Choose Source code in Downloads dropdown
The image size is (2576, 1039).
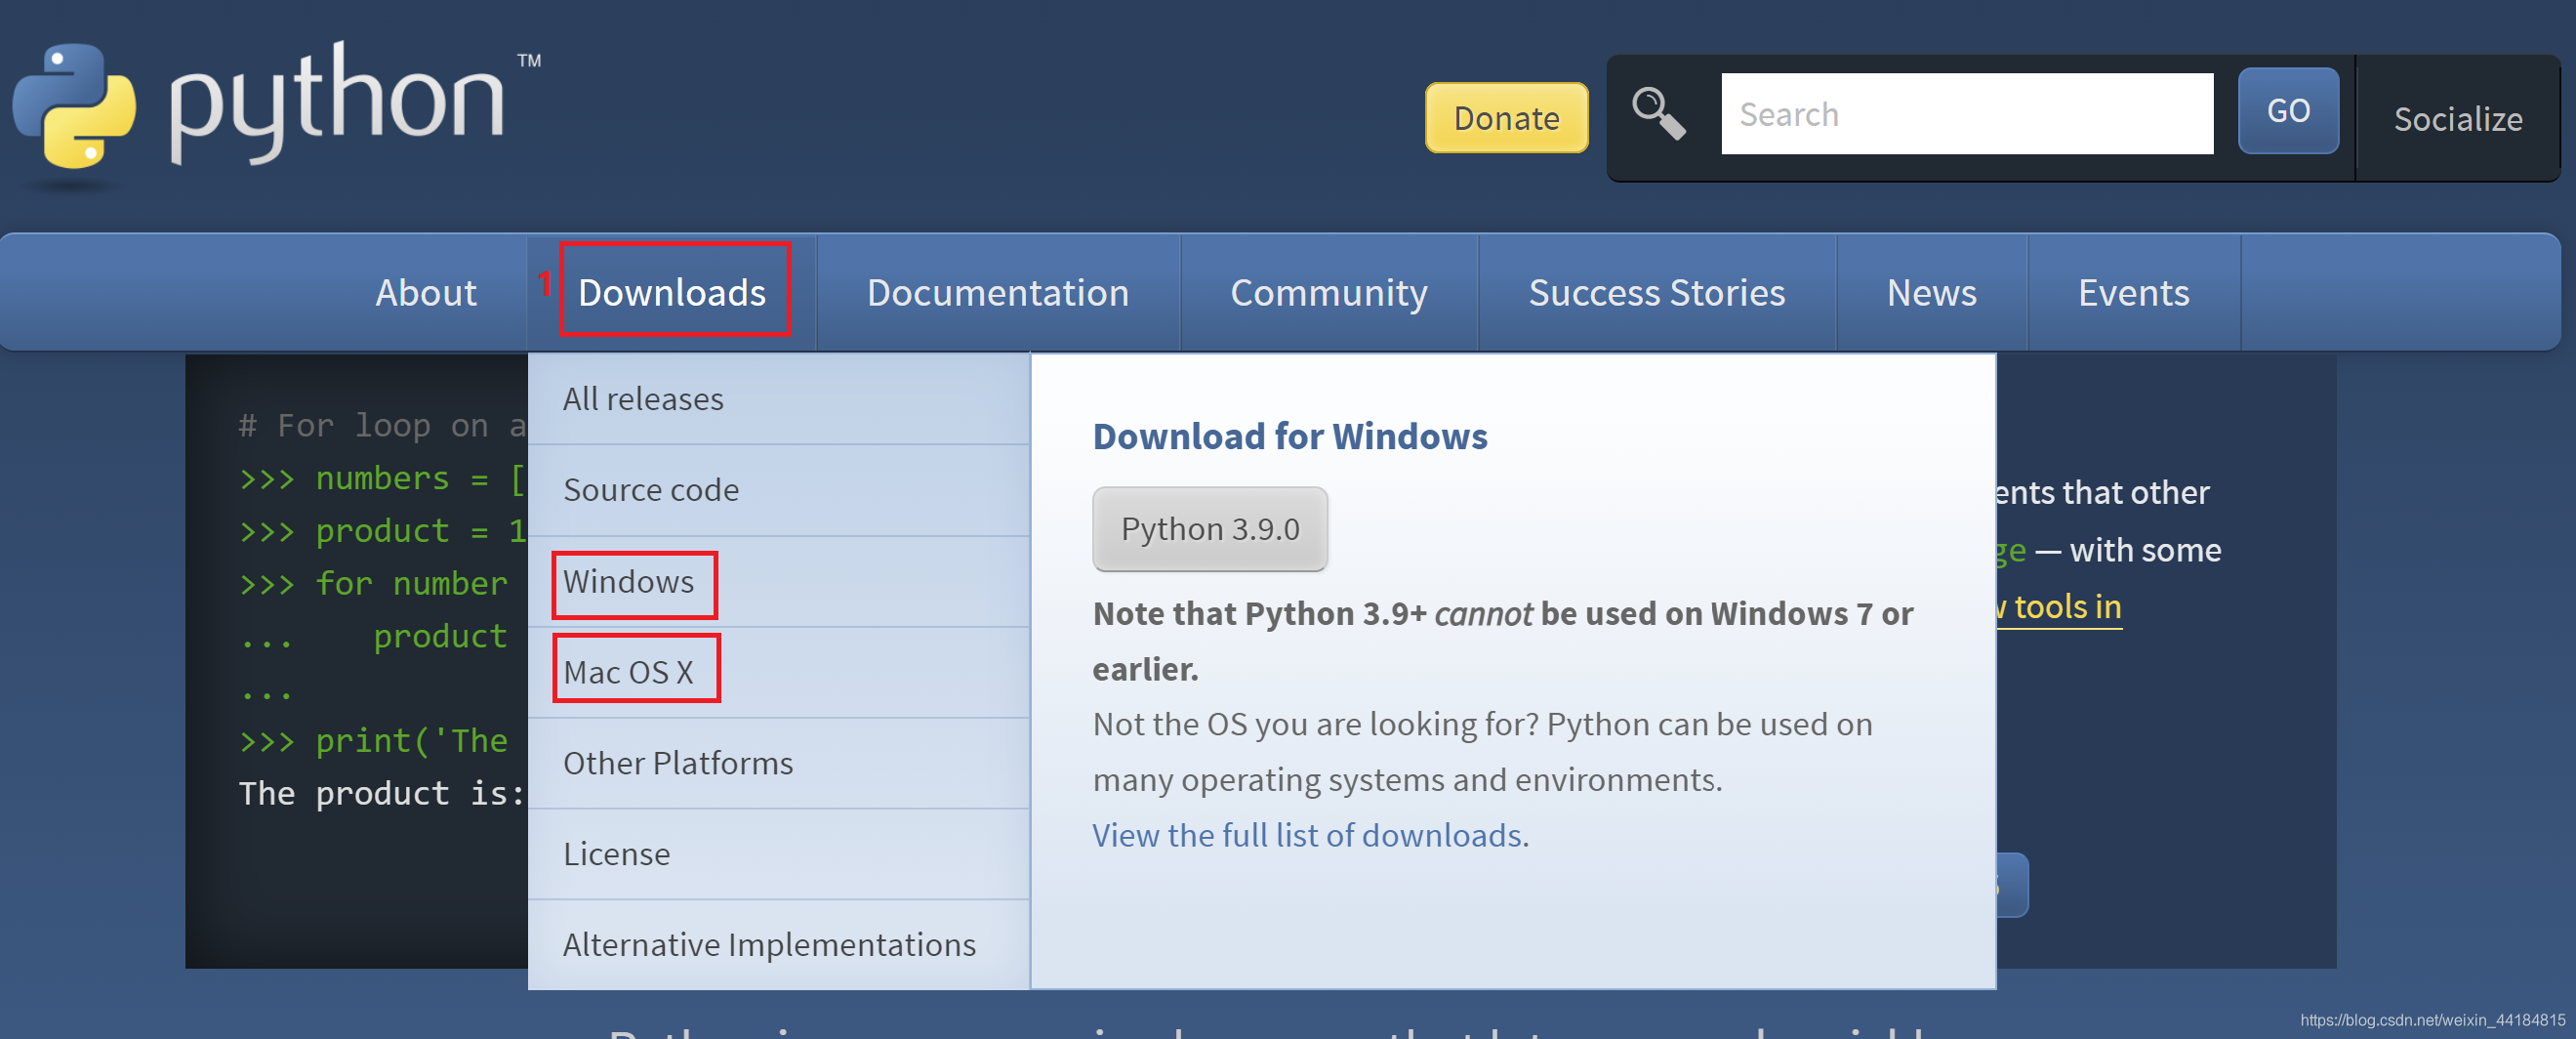click(x=778, y=490)
